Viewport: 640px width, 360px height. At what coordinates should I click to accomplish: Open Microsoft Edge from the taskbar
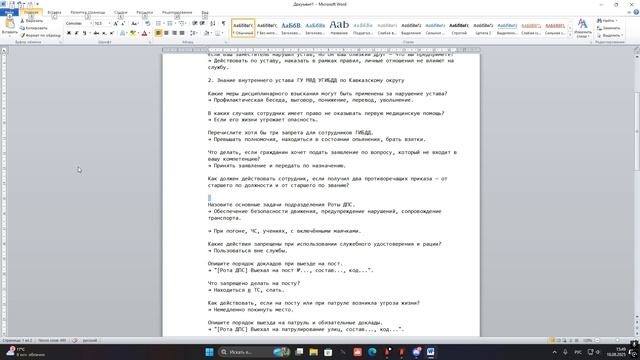coord(372,352)
